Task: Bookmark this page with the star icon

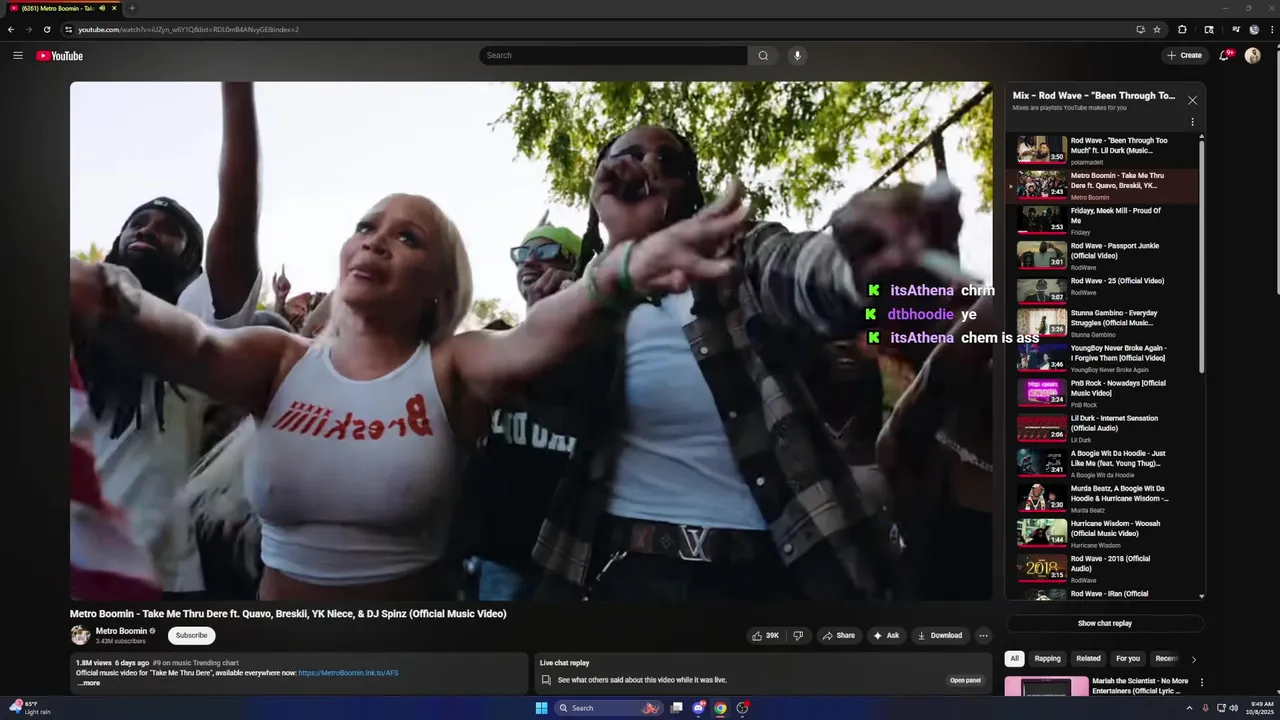Action: [1157, 29]
